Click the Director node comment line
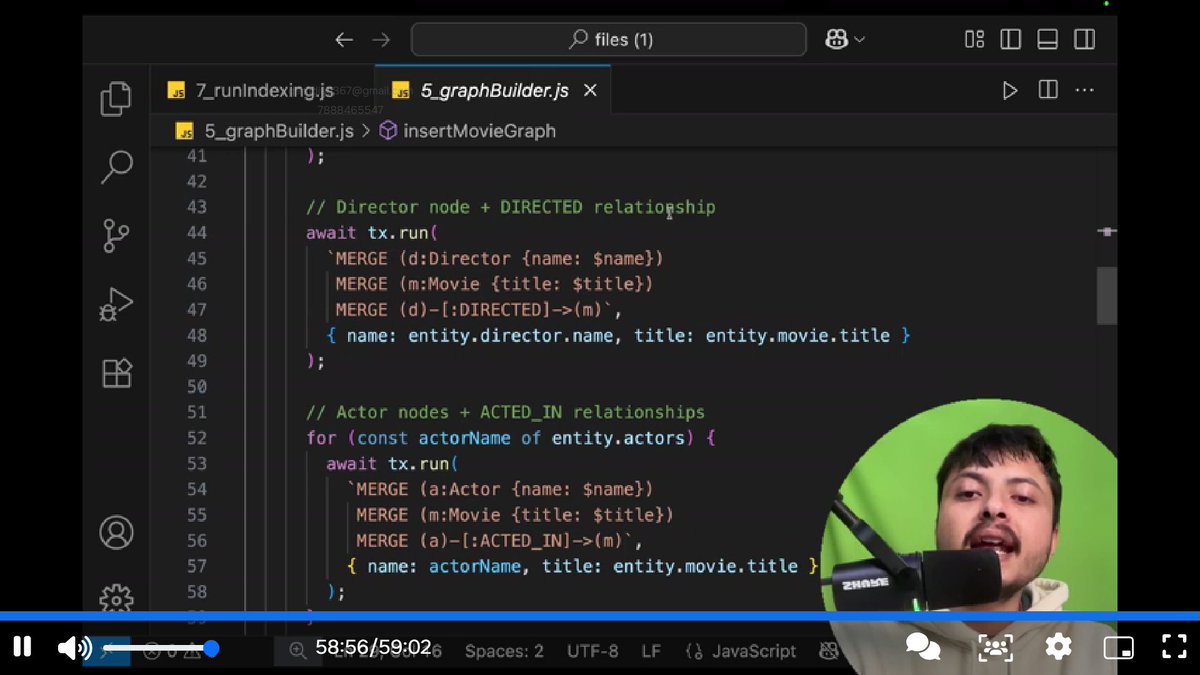 pos(511,207)
